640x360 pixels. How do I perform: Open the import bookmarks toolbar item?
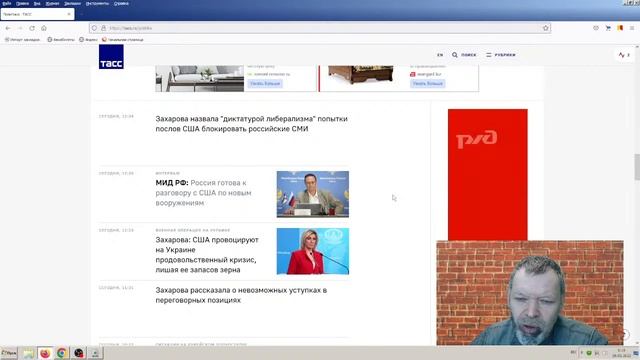click(22, 40)
